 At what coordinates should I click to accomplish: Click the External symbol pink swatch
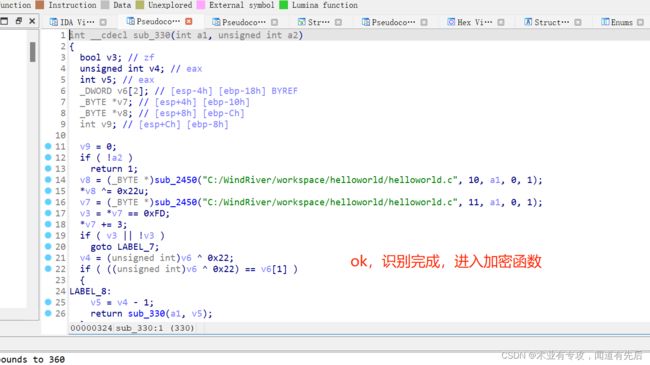(201, 5)
